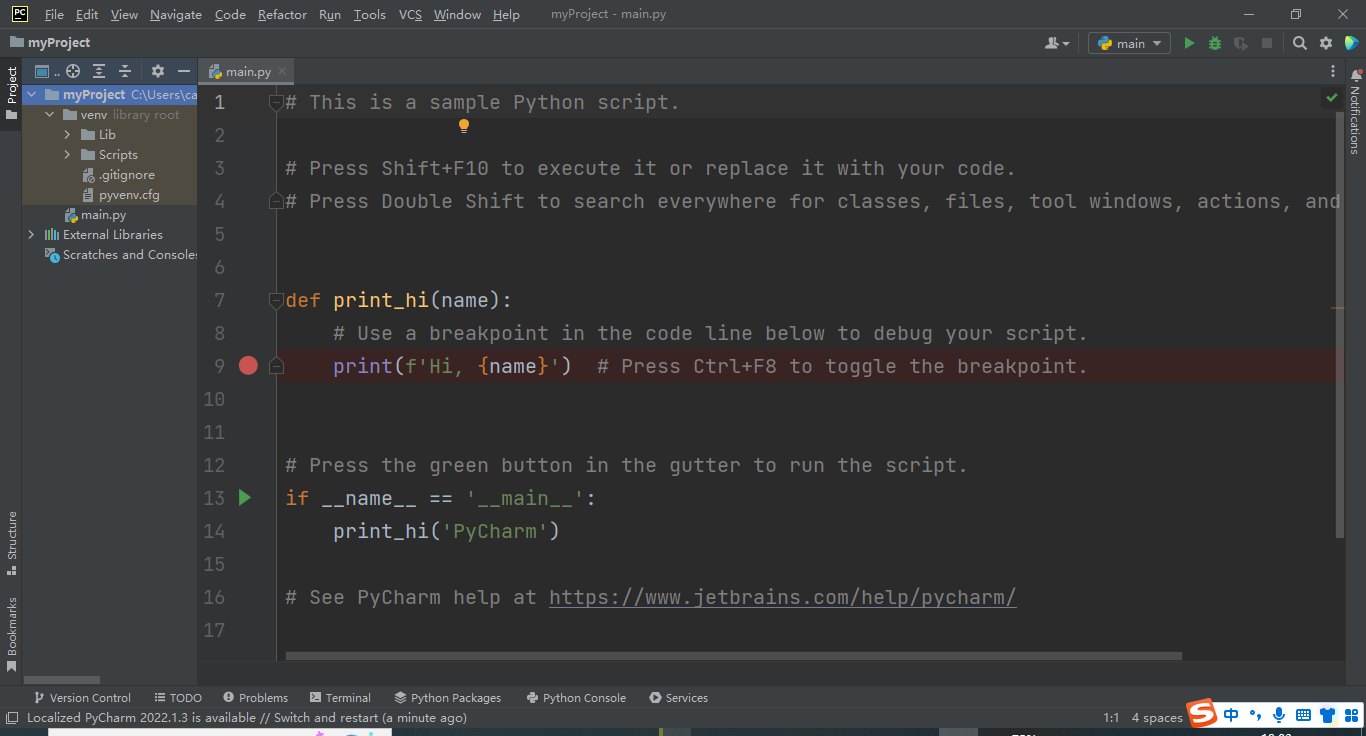
Task: Click the 4 spaces indent setting
Action: click(x=1157, y=718)
